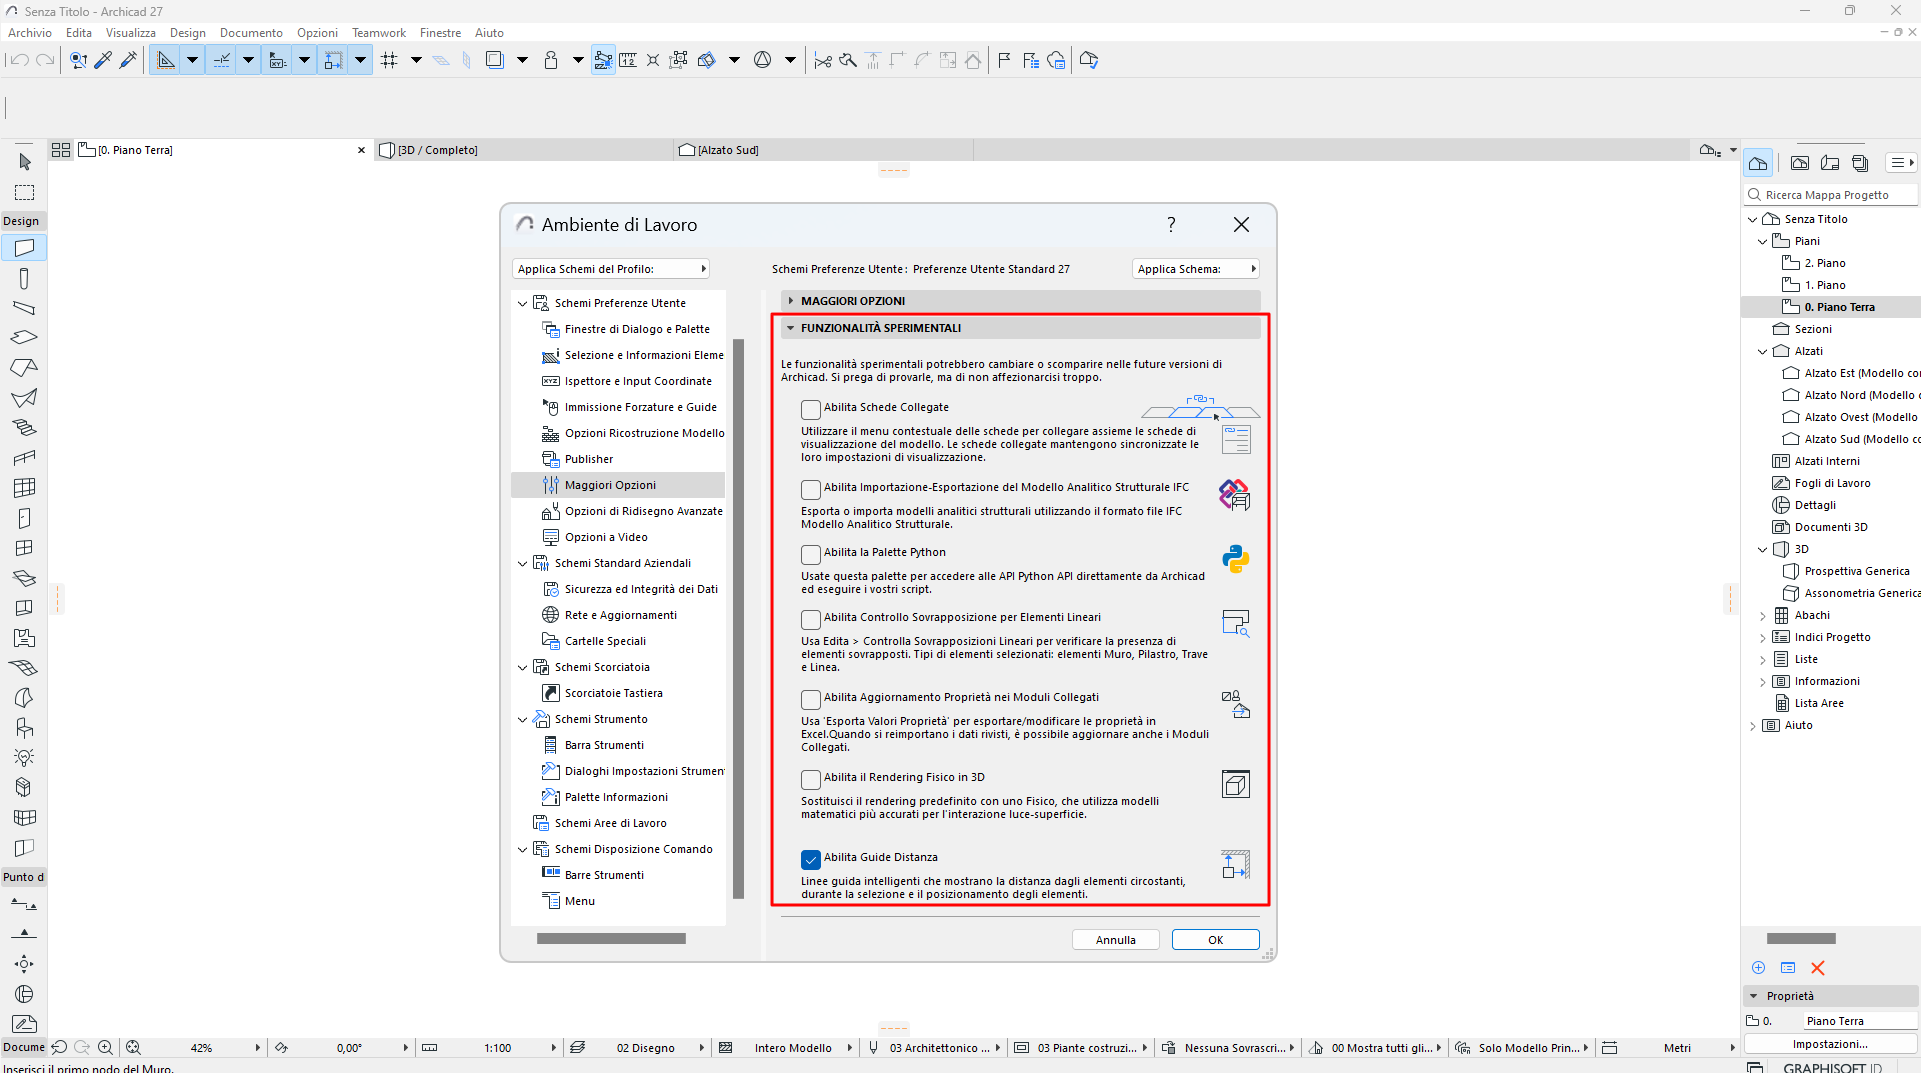Viewport: 1921px width, 1073px height.
Task: Open Applica Schemi del Profilo dropdown
Action: pyautogui.click(x=611, y=269)
